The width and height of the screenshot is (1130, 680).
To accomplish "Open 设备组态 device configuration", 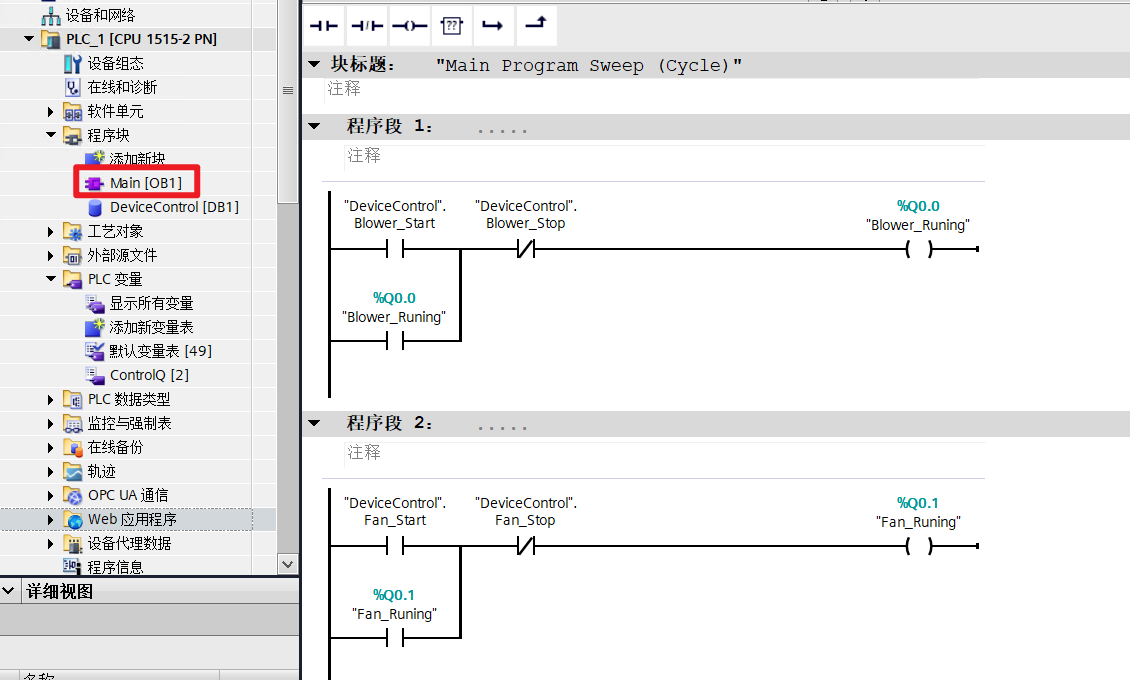I will 115,63.
